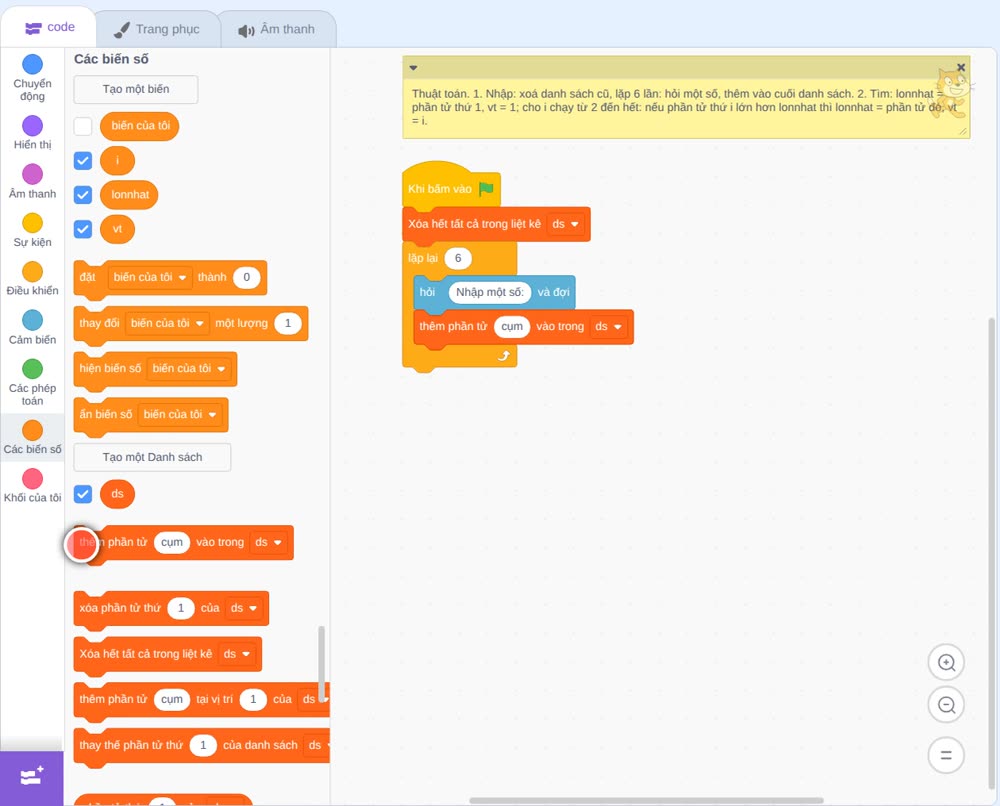Uncheck the variable 'i' checkbox
This screenshot has width=1000, height=806.
click(83, 161)
